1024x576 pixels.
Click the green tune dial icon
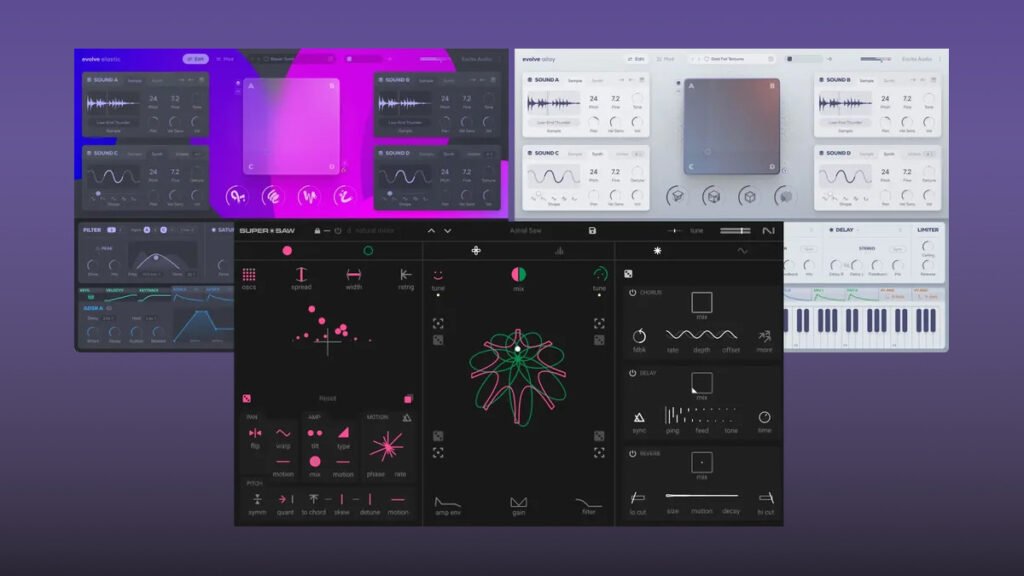click(600, 274)
